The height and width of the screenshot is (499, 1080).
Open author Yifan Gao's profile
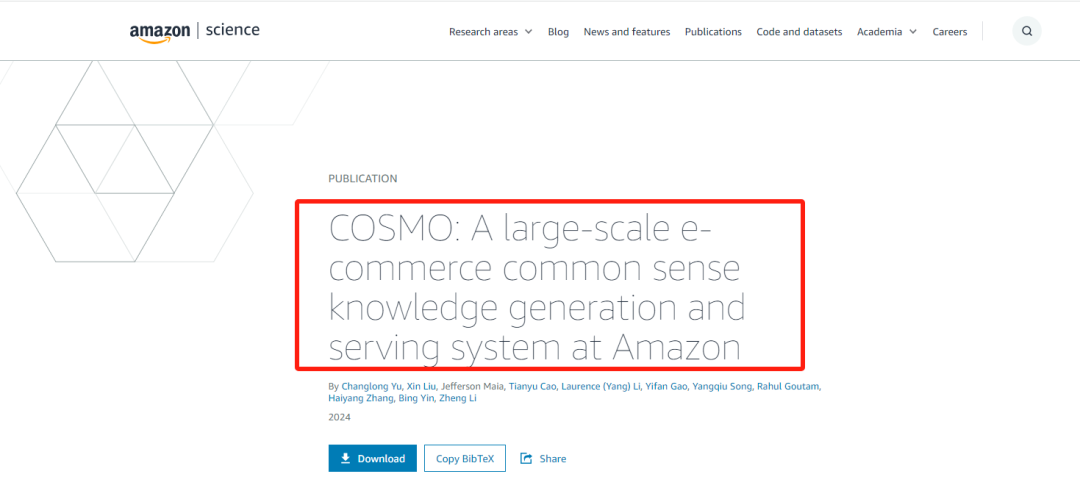[666, 386]
